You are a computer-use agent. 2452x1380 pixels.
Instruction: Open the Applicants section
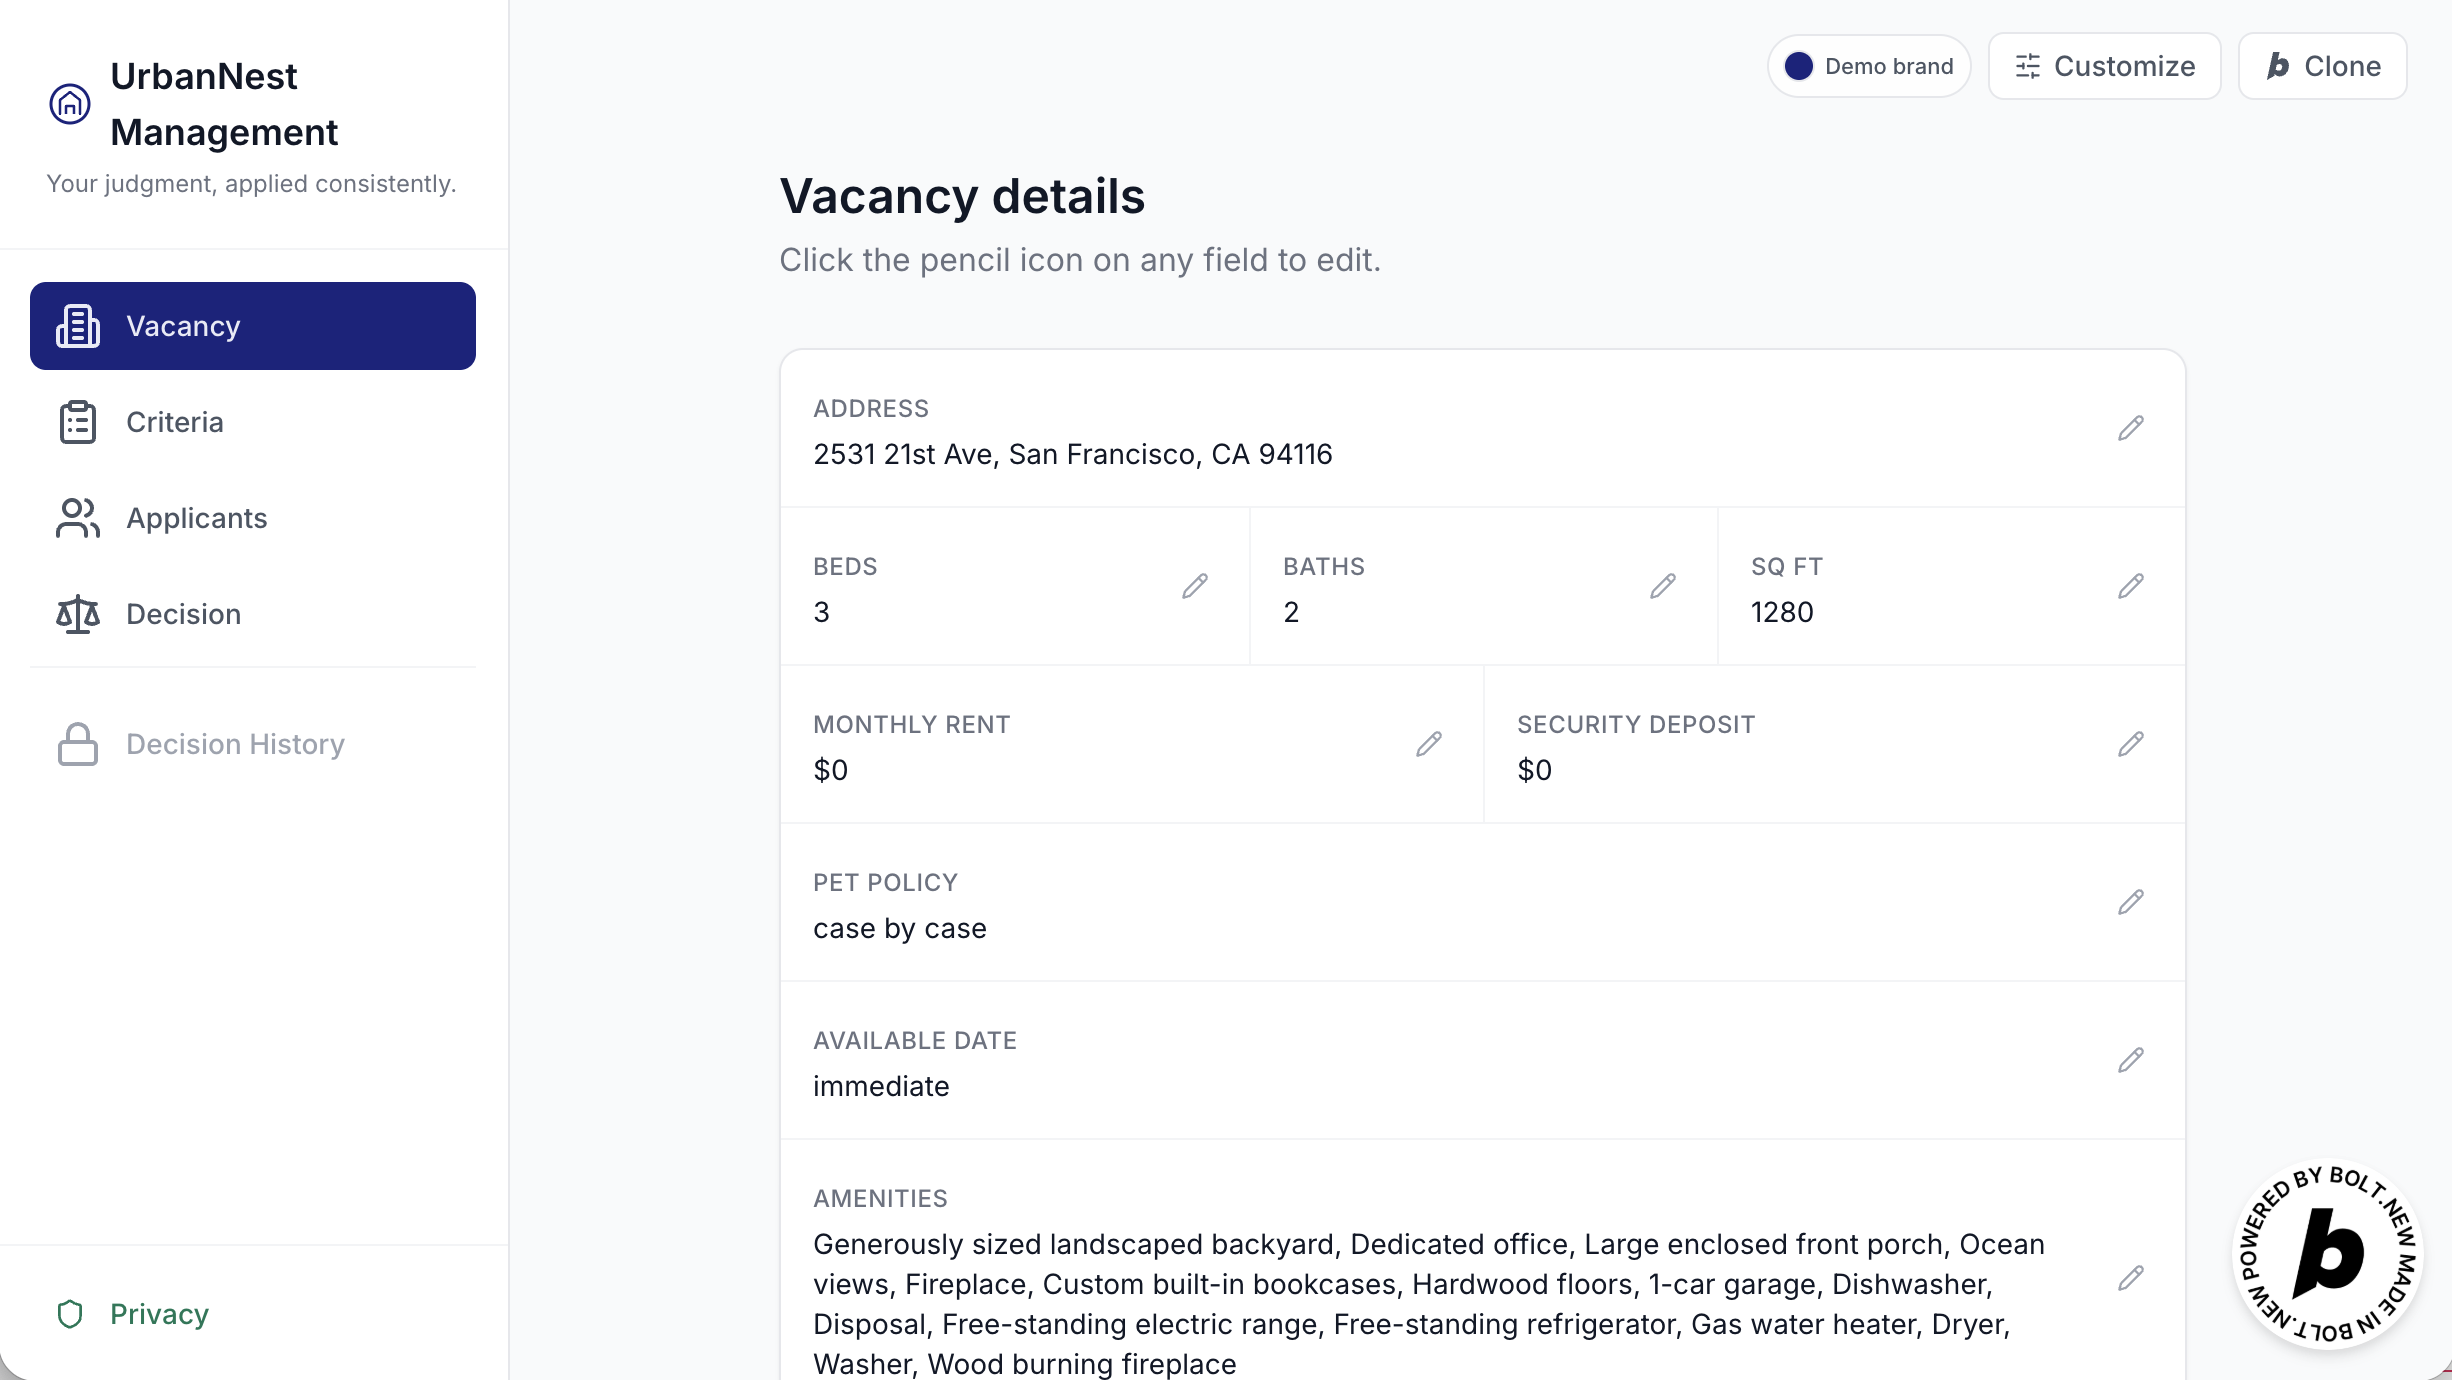[x=253, y=518]
